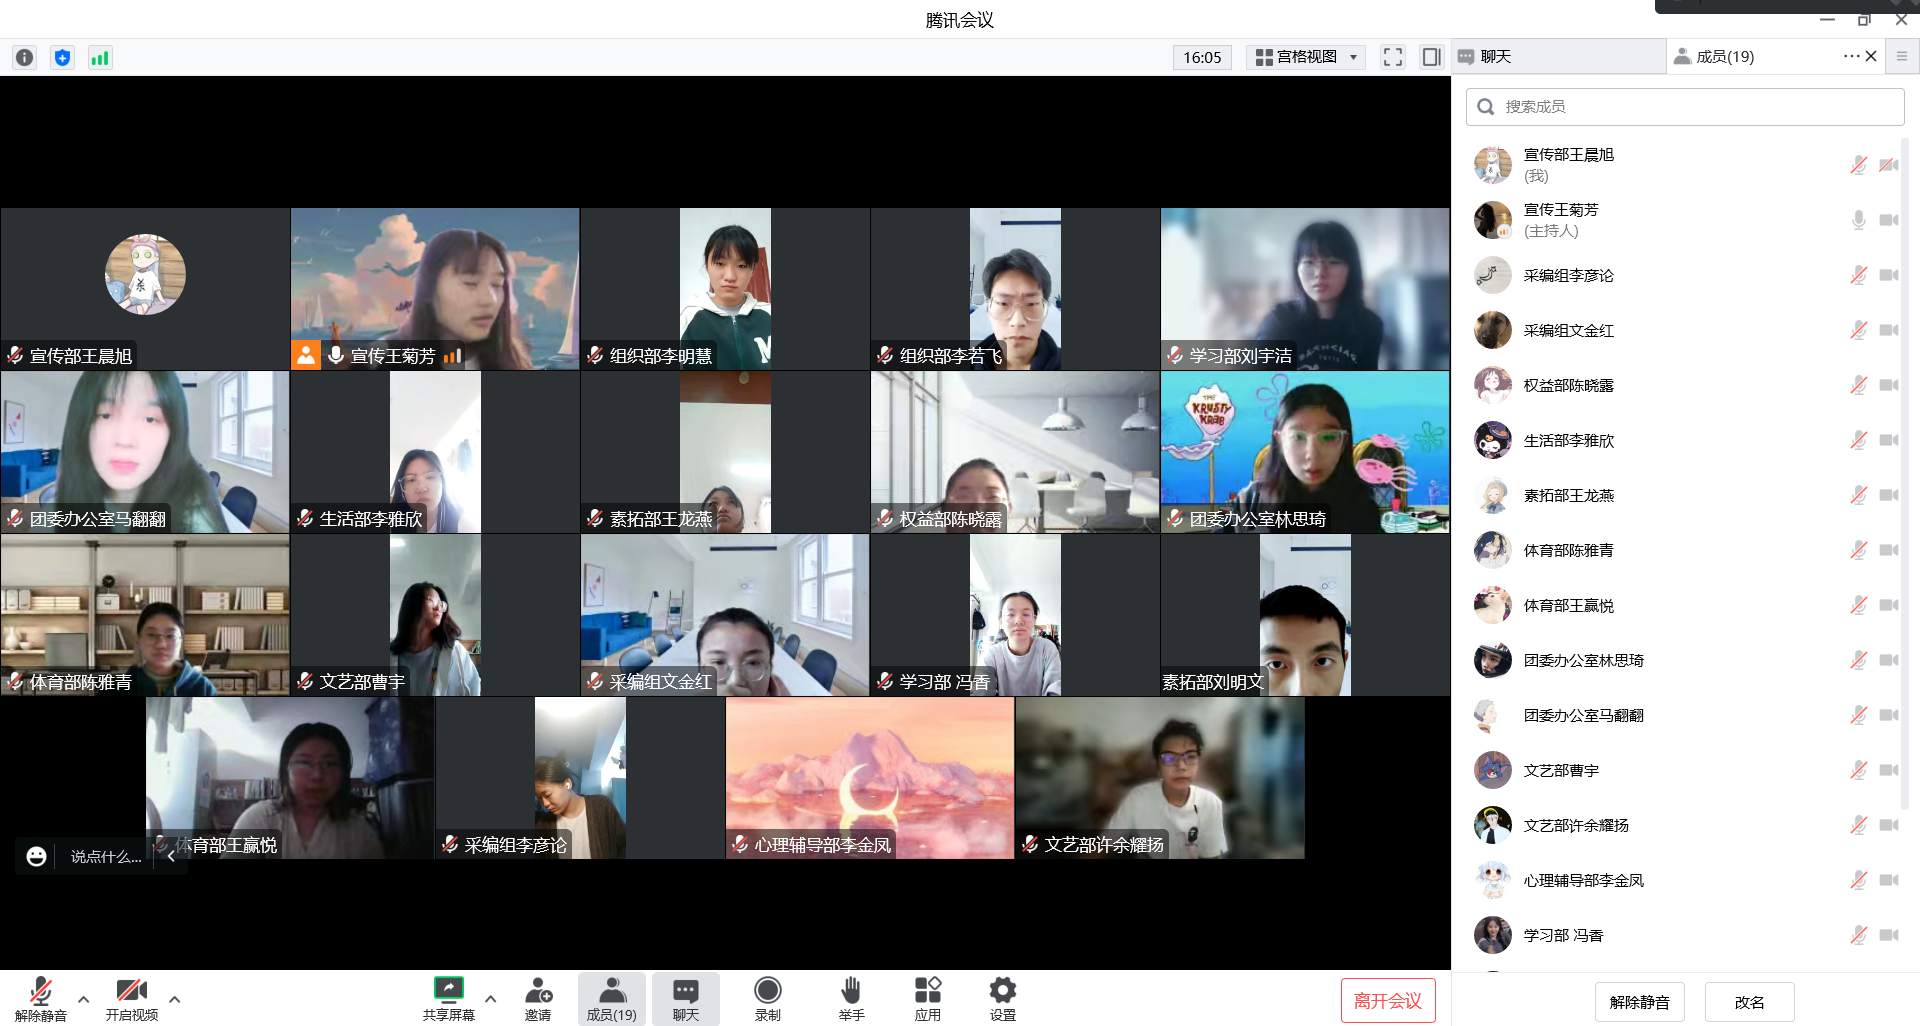Screen dimensions: 1920x1026
Task: Open the 应用 apps icon
Action: click(x=927, y=998)
